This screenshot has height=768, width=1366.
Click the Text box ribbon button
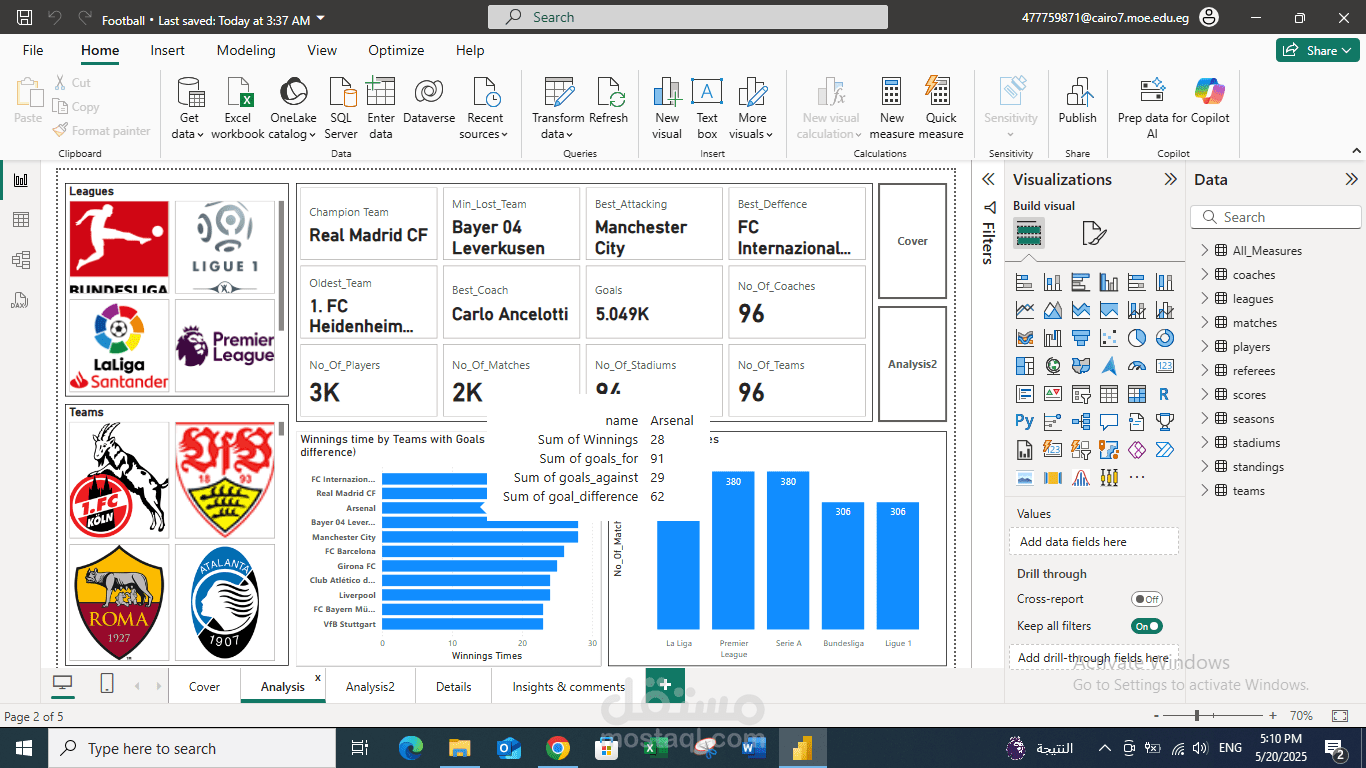(707, 108)
